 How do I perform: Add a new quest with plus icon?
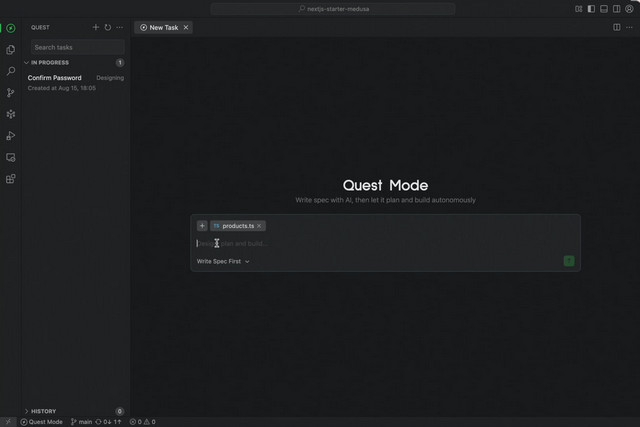[x=96, y=28]
